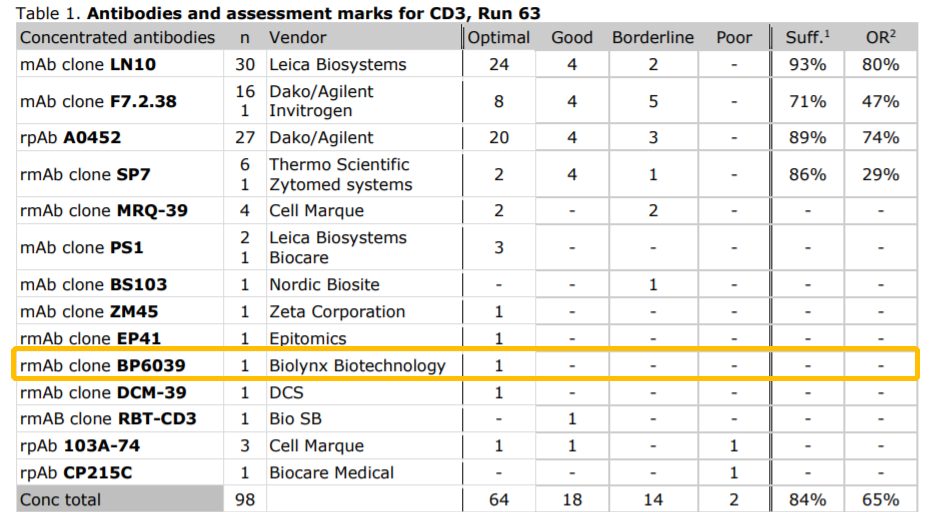Click the "Conc total" row label

click(61, 499)
